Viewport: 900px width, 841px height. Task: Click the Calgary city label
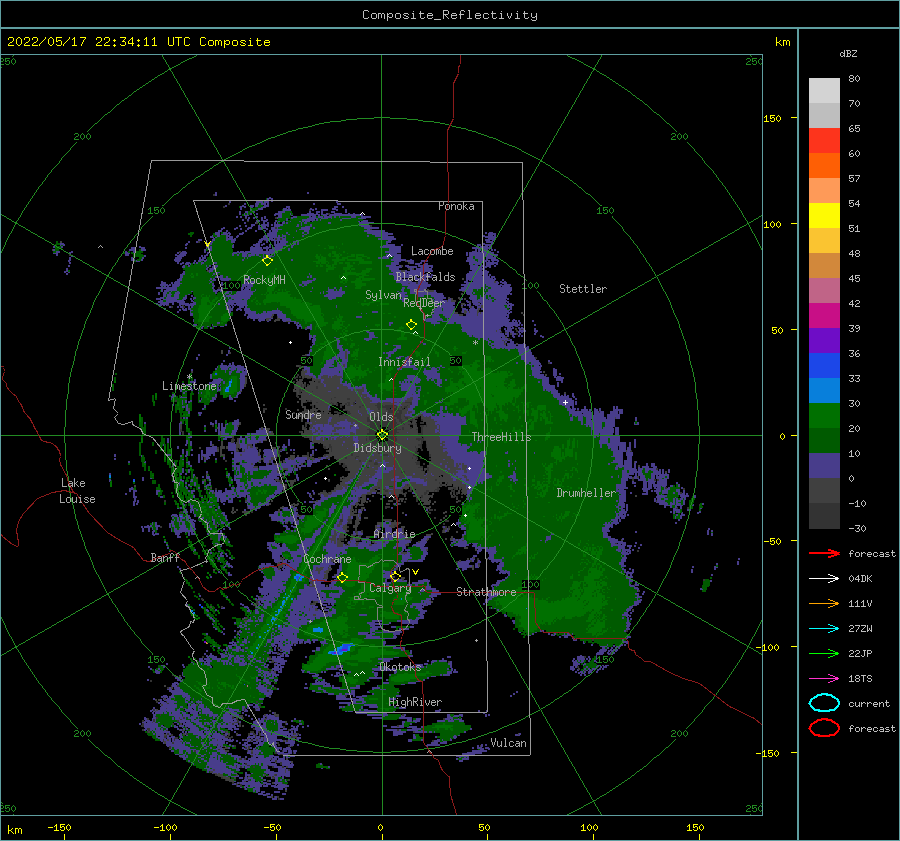[x=390, y=588]
